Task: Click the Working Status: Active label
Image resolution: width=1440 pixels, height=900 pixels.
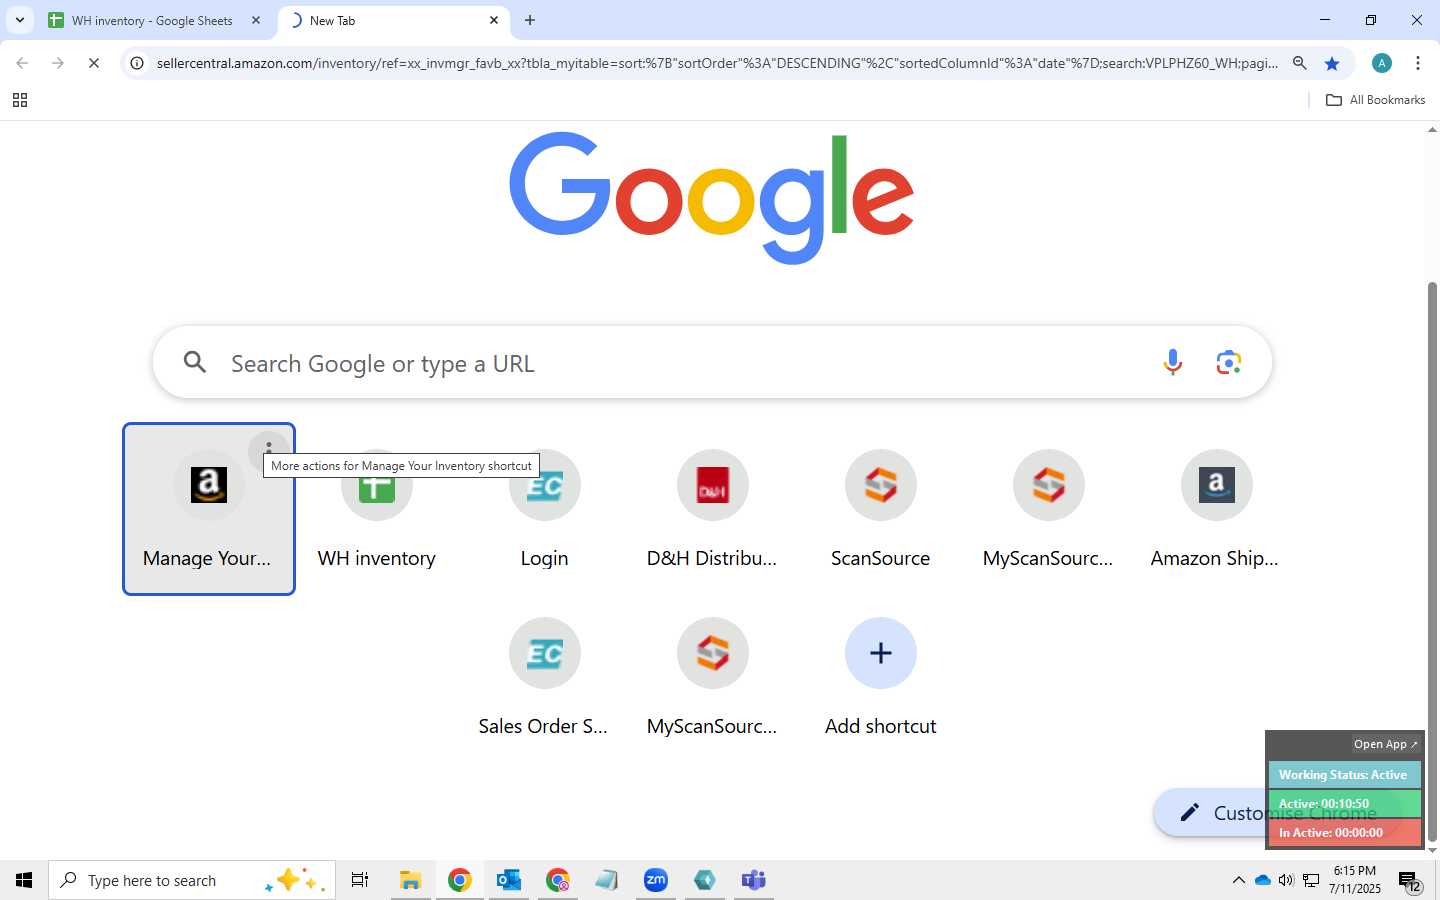Action: [1344, 775]
